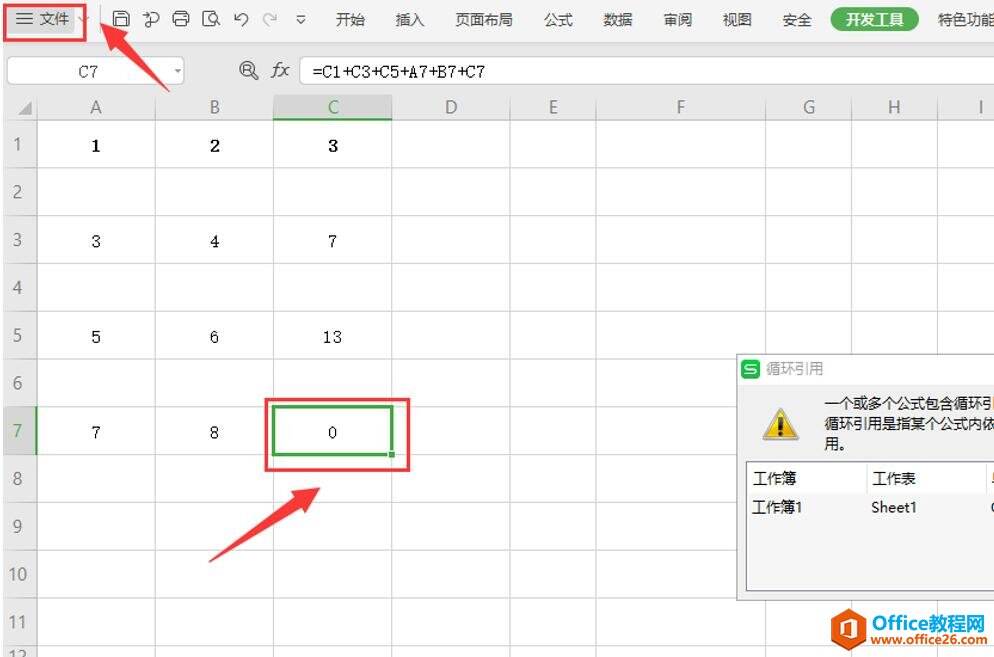Open the 安全 tab
The width and height of the screenshot is (994, 657).
tap(797, 20)
